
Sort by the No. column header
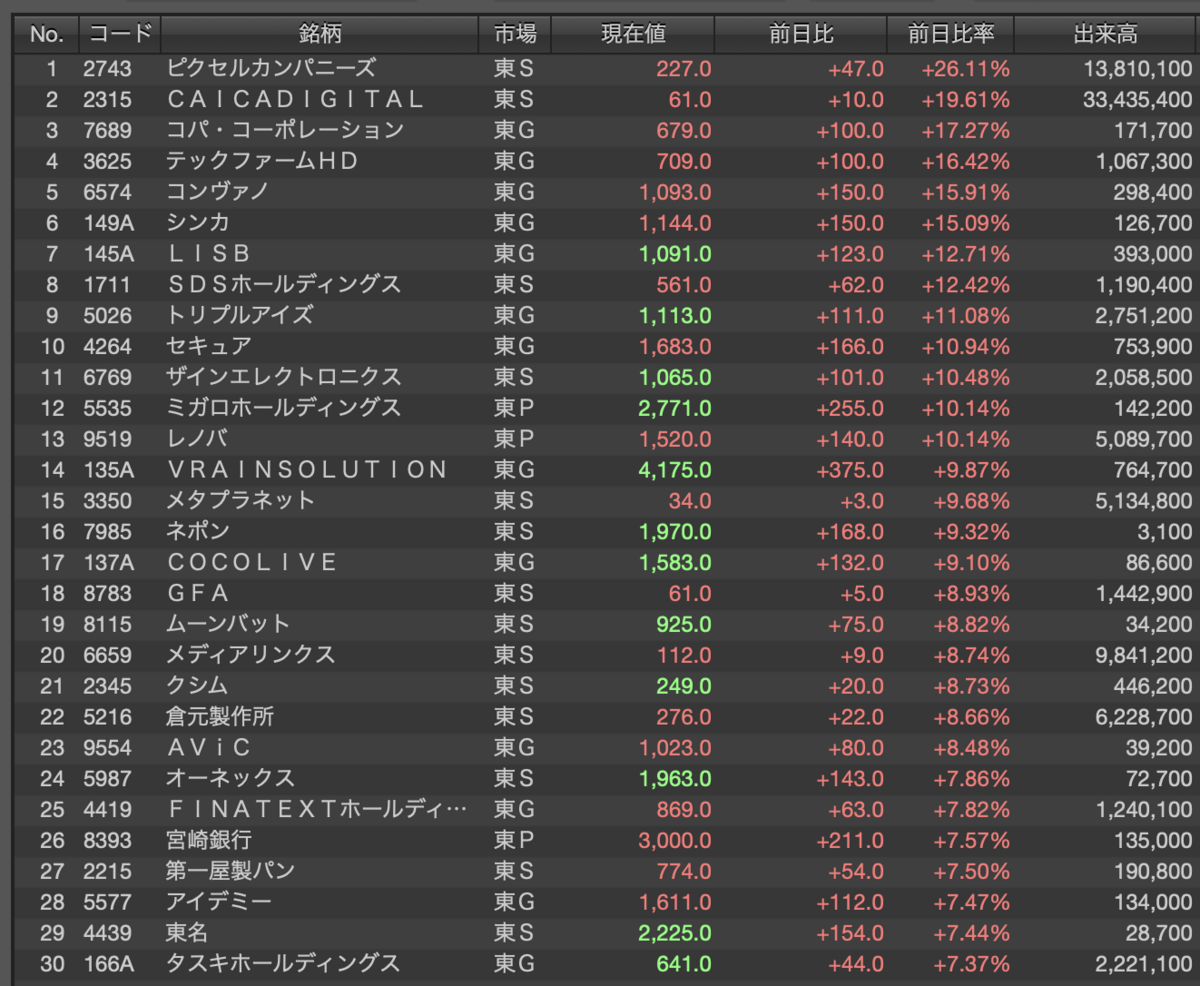coord(46,34)
